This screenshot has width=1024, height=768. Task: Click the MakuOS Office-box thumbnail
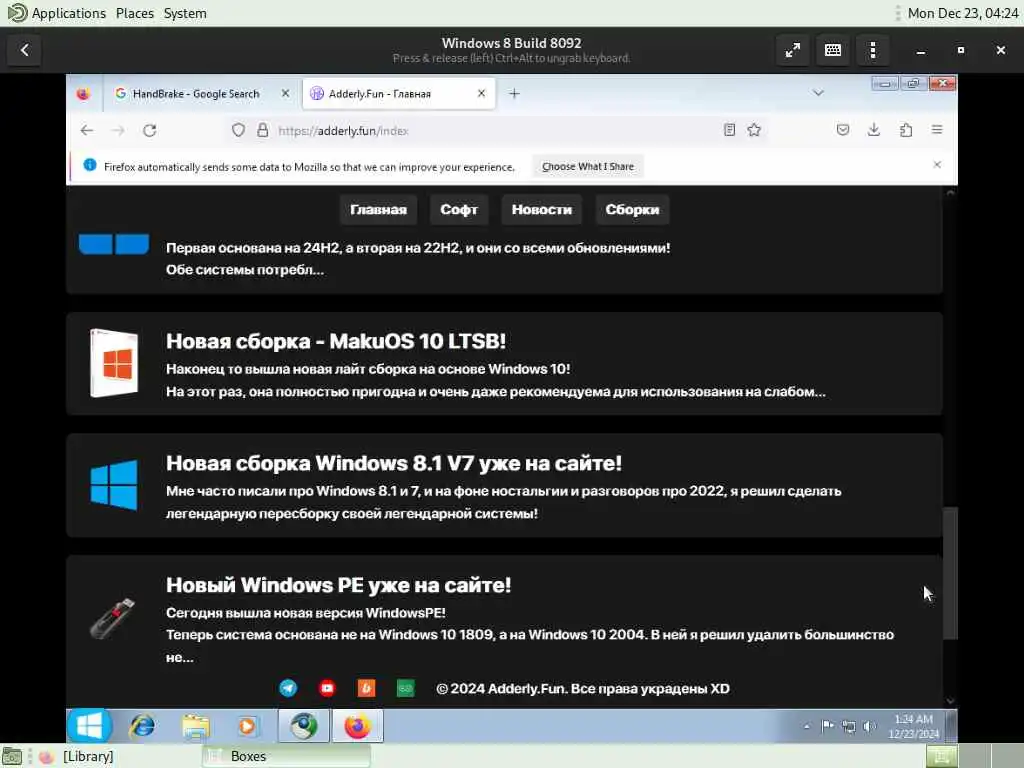114,364
